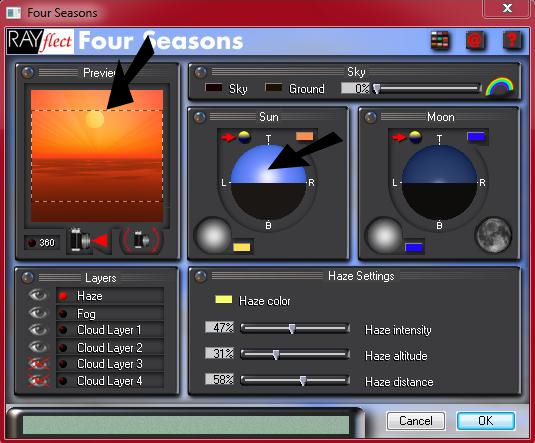Toggle the 360 preview option
535x443 pixels.
[41, 243]
